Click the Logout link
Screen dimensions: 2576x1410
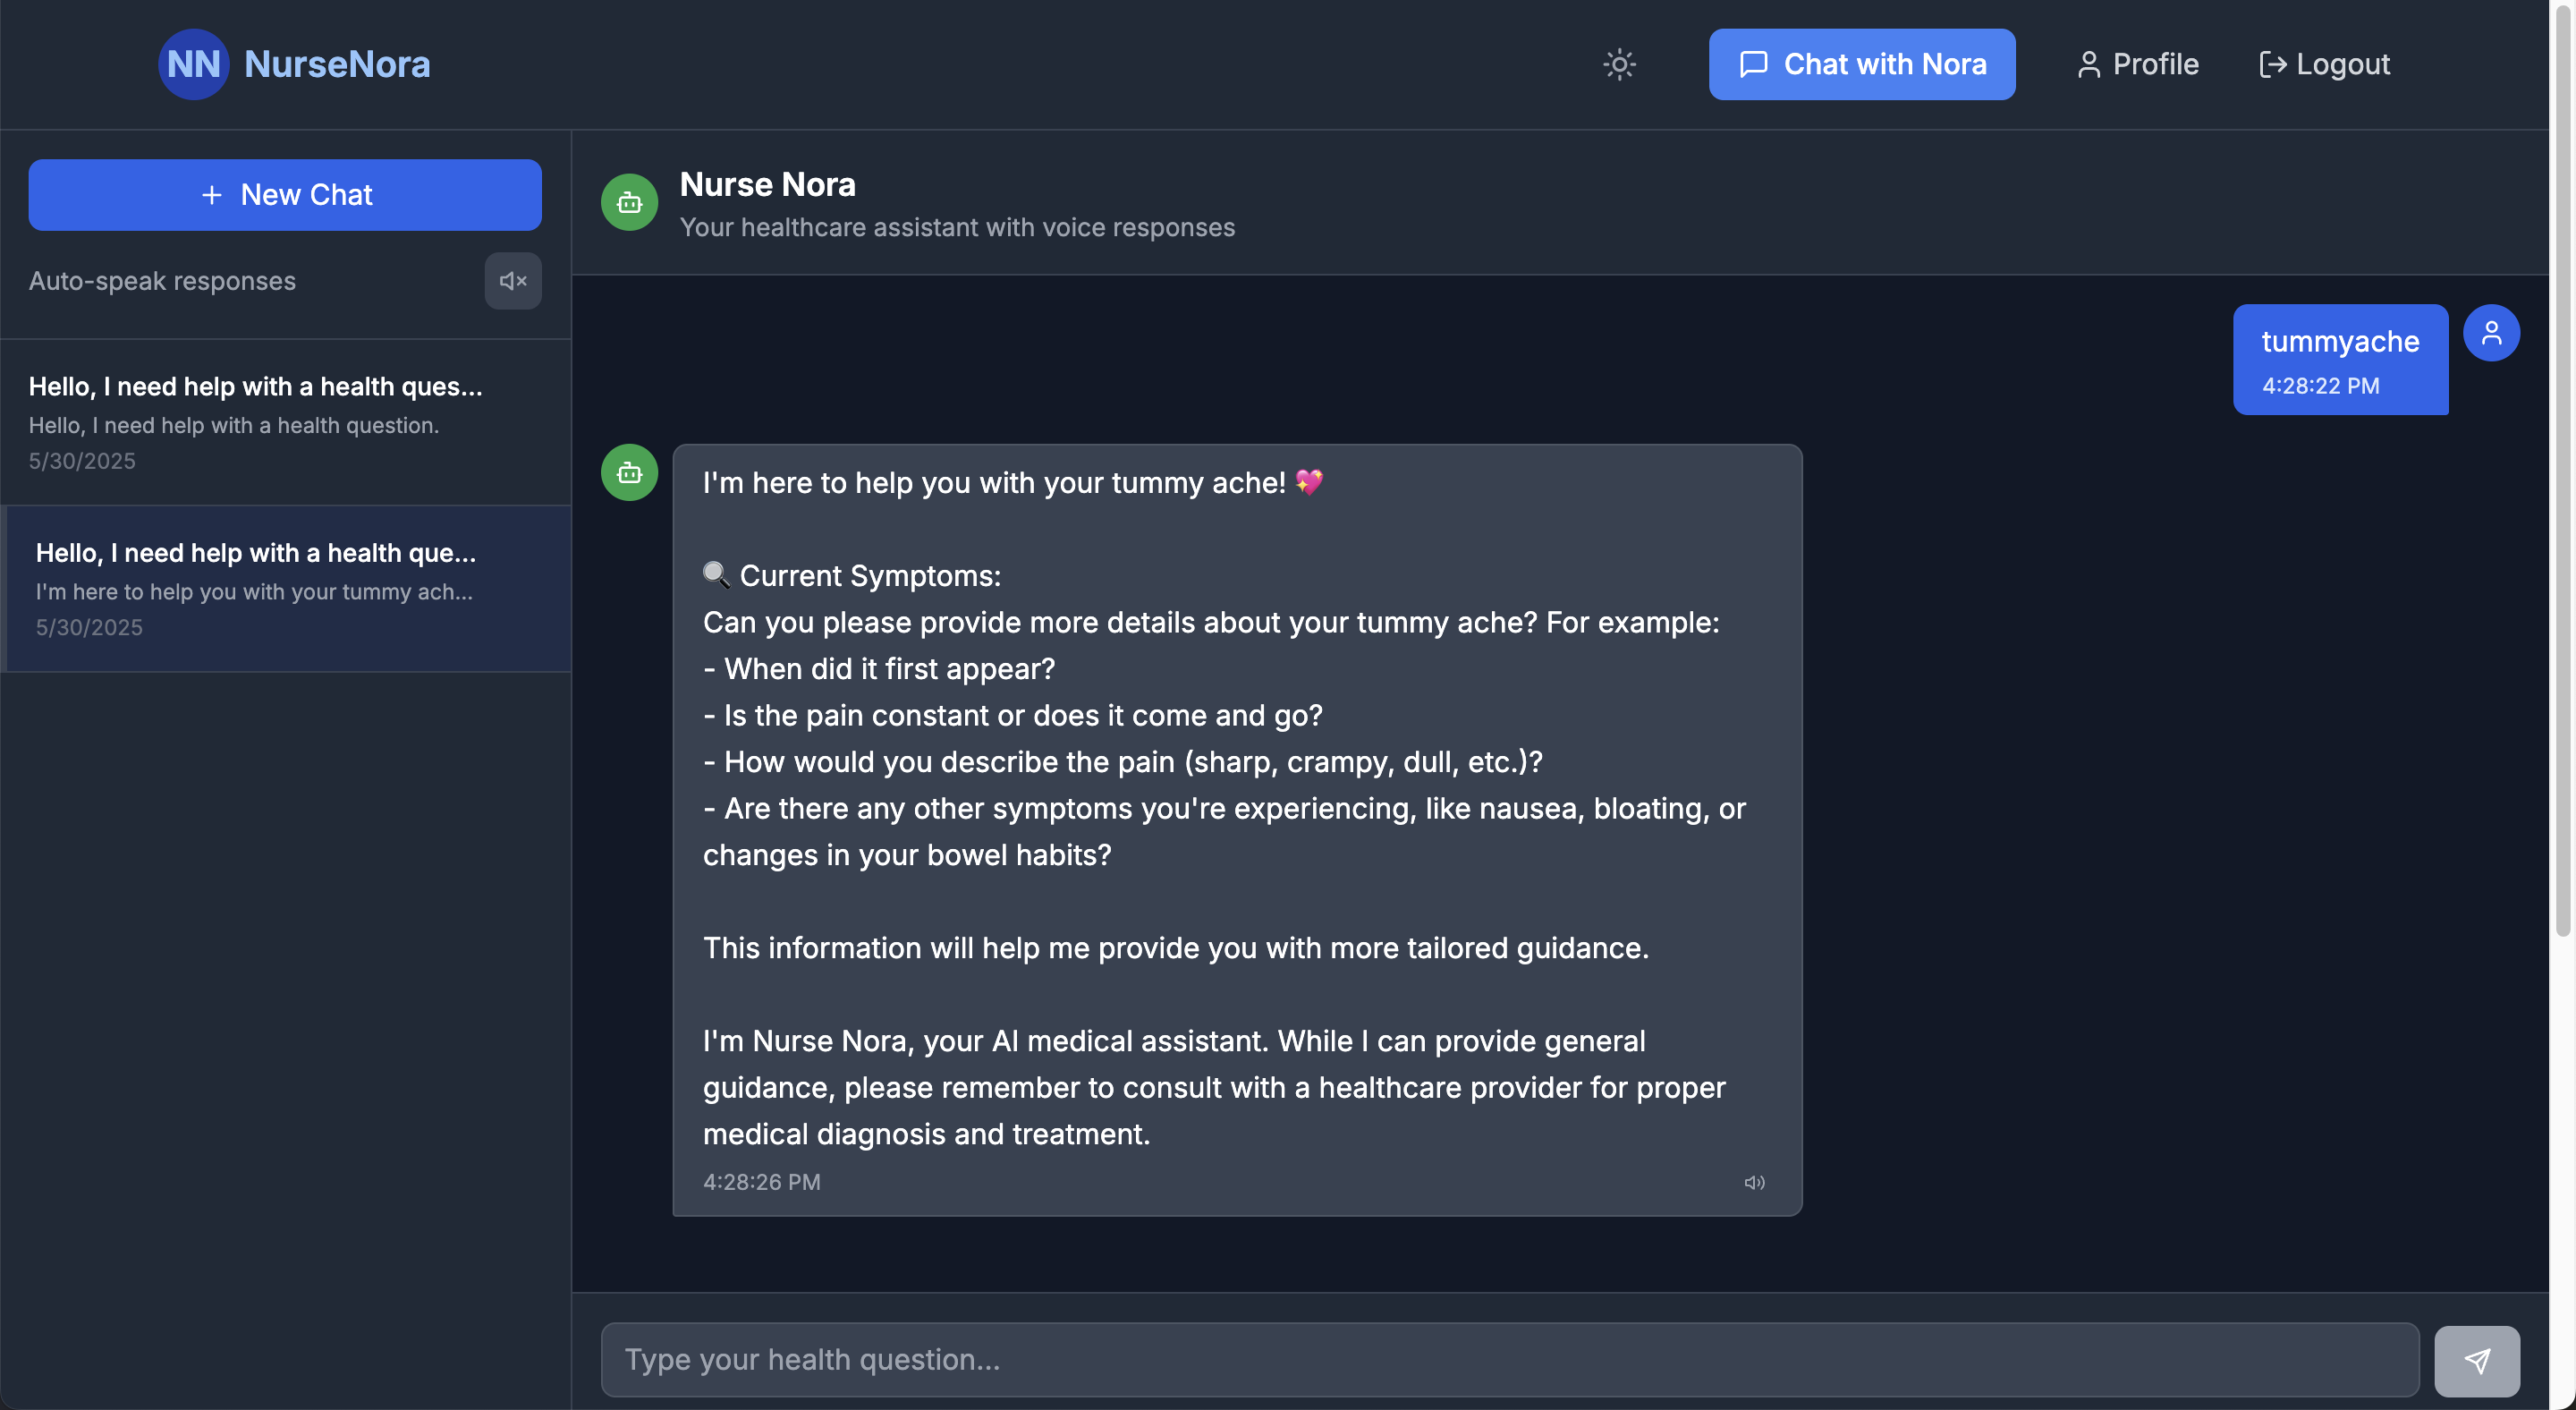tap(2324, 64)
